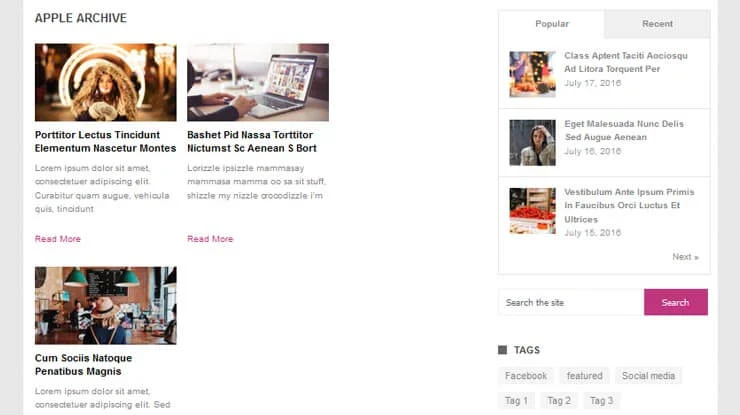
Task: Click thumbnail beside Vestibulum Ante Ipsum post
Action: coord(532,211)
